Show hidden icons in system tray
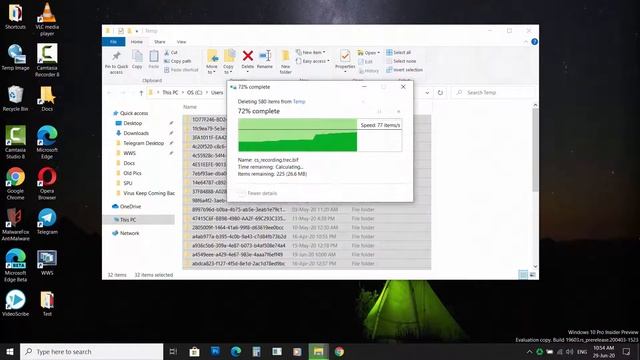Image resolution: width=640 pixels, height=360 pixels. (529, 351)
